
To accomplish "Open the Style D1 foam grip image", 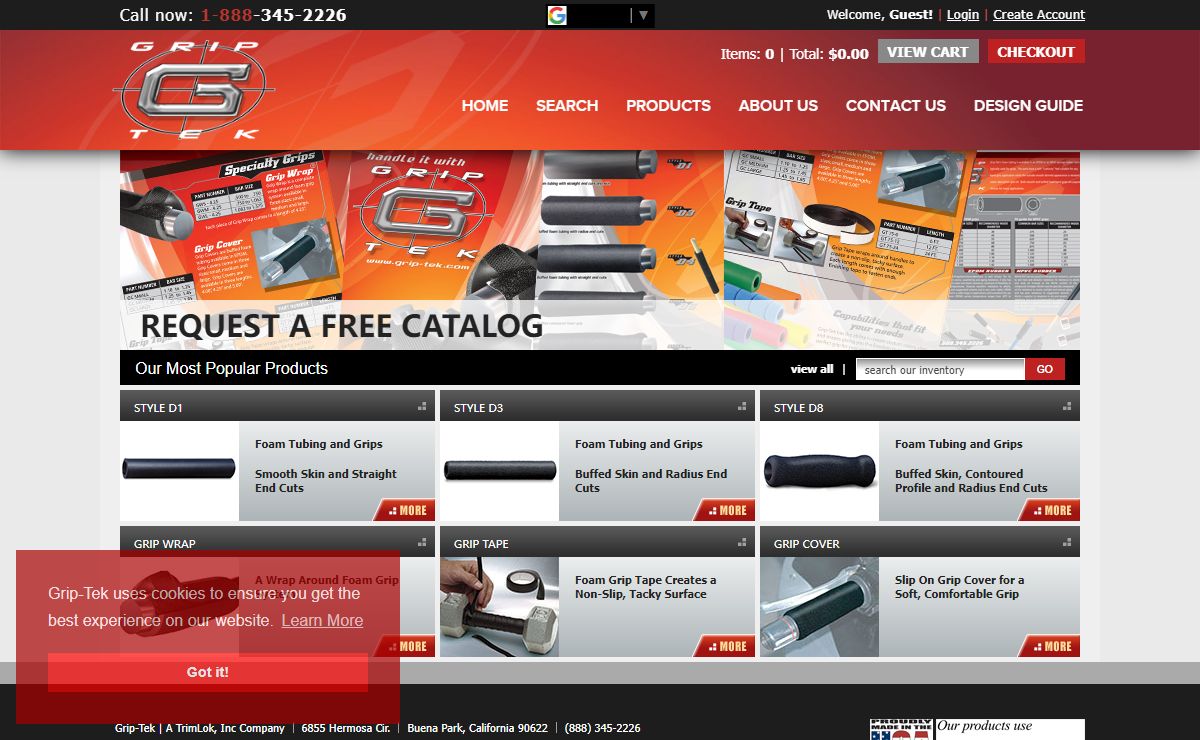I will (179, 469).
